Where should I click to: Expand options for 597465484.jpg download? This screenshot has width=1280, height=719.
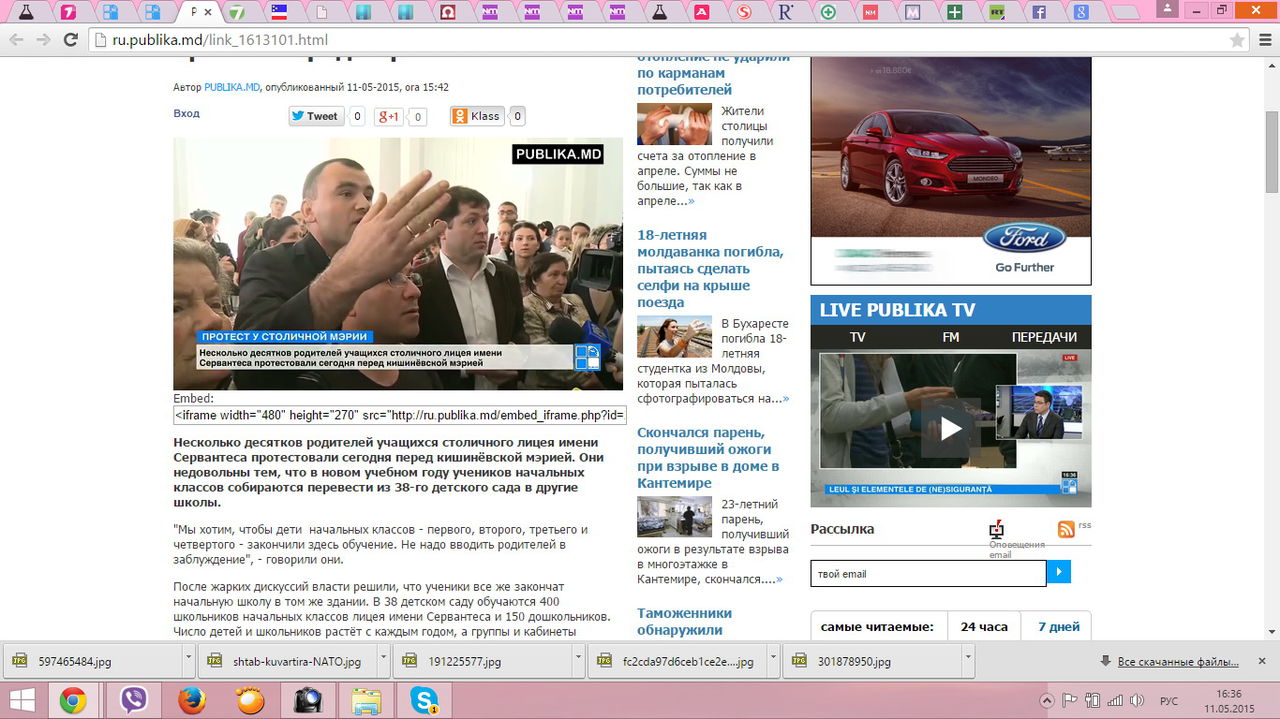[x=188, y=661]
